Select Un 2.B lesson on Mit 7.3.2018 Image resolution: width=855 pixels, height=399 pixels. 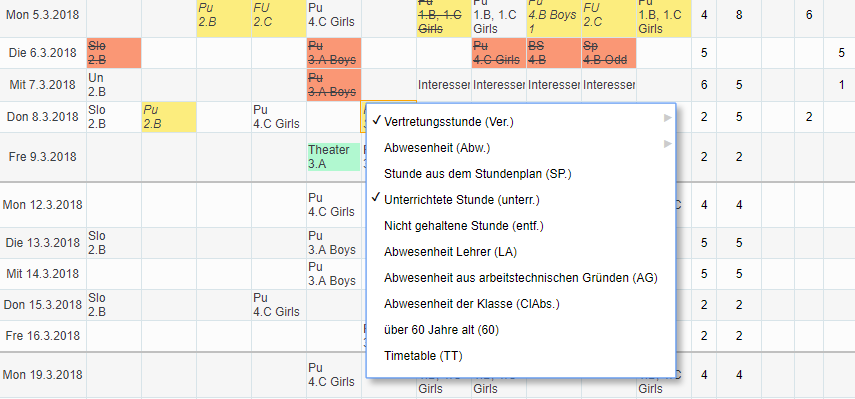click(114, 85)
